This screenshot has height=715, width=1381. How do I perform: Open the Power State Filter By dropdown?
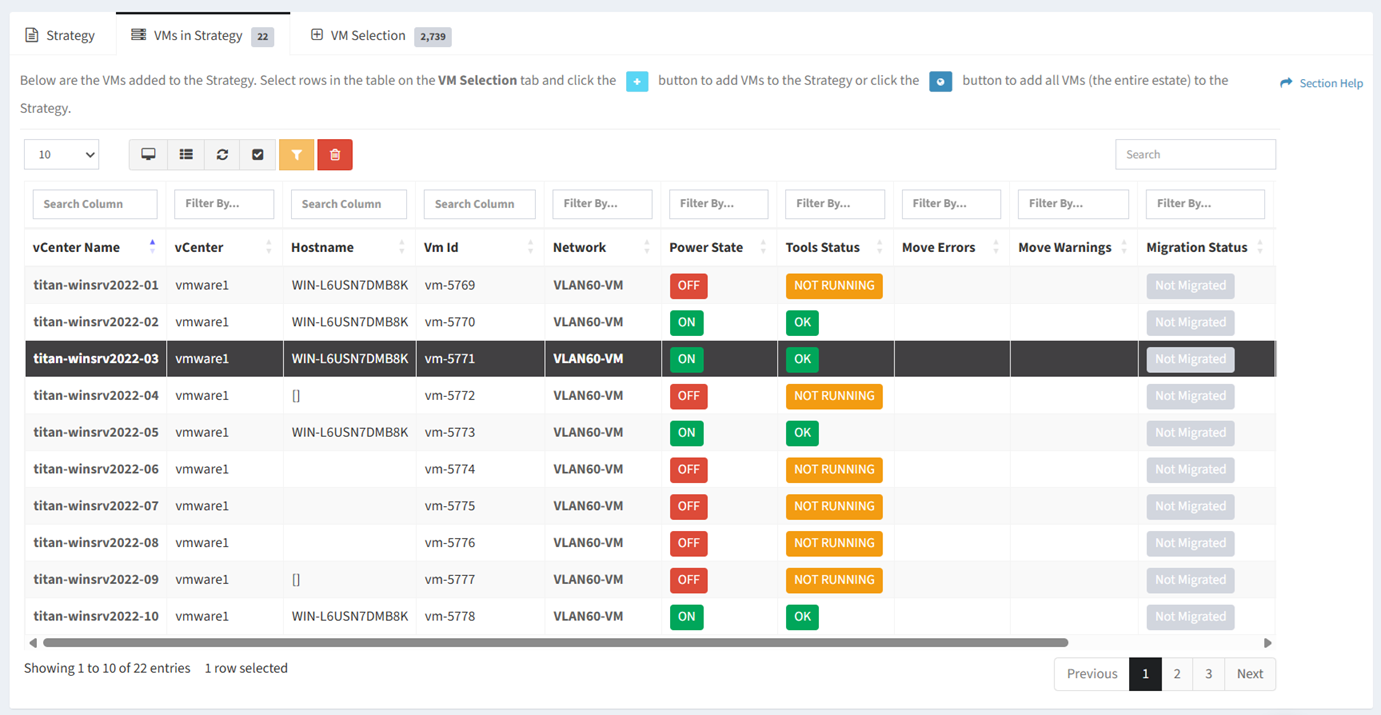point(719,204)
